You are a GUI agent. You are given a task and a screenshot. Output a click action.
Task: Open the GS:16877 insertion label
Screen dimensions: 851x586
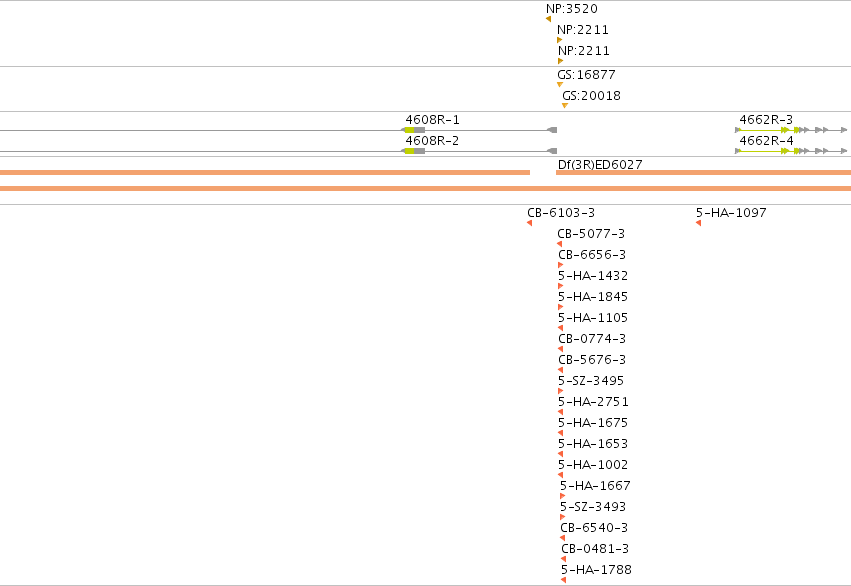586,74
